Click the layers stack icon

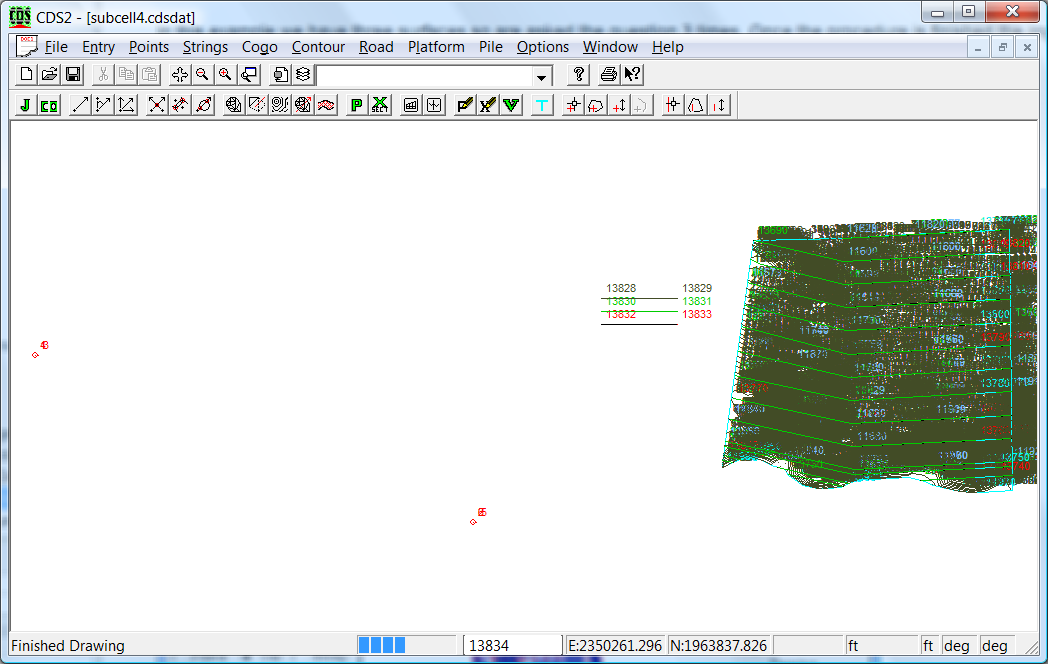[x=303, y=75]
